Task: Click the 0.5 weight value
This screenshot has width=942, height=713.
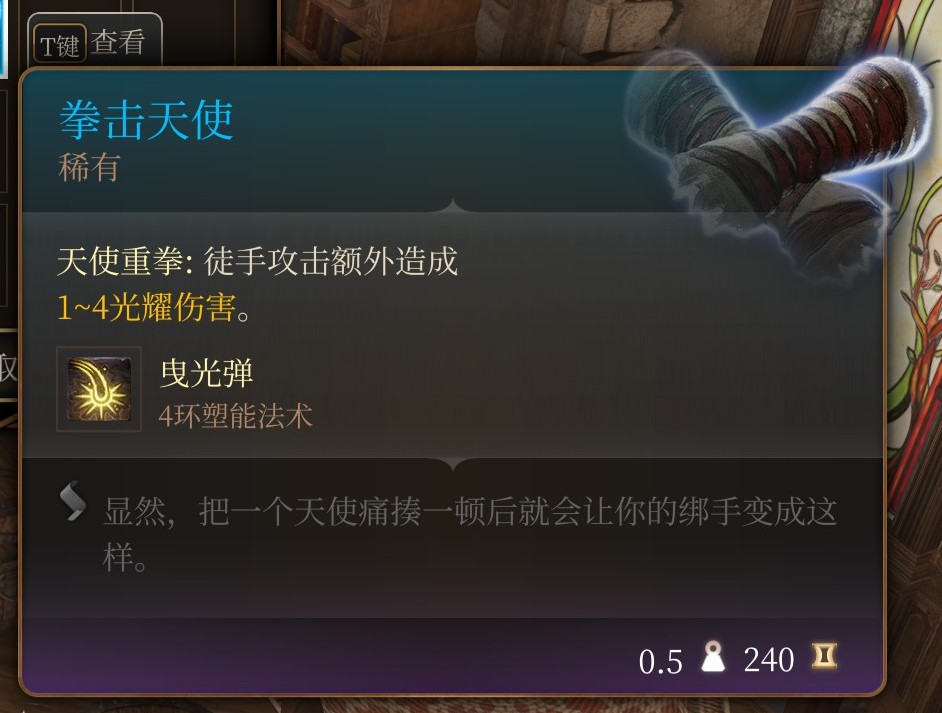Action: (660, 661)
